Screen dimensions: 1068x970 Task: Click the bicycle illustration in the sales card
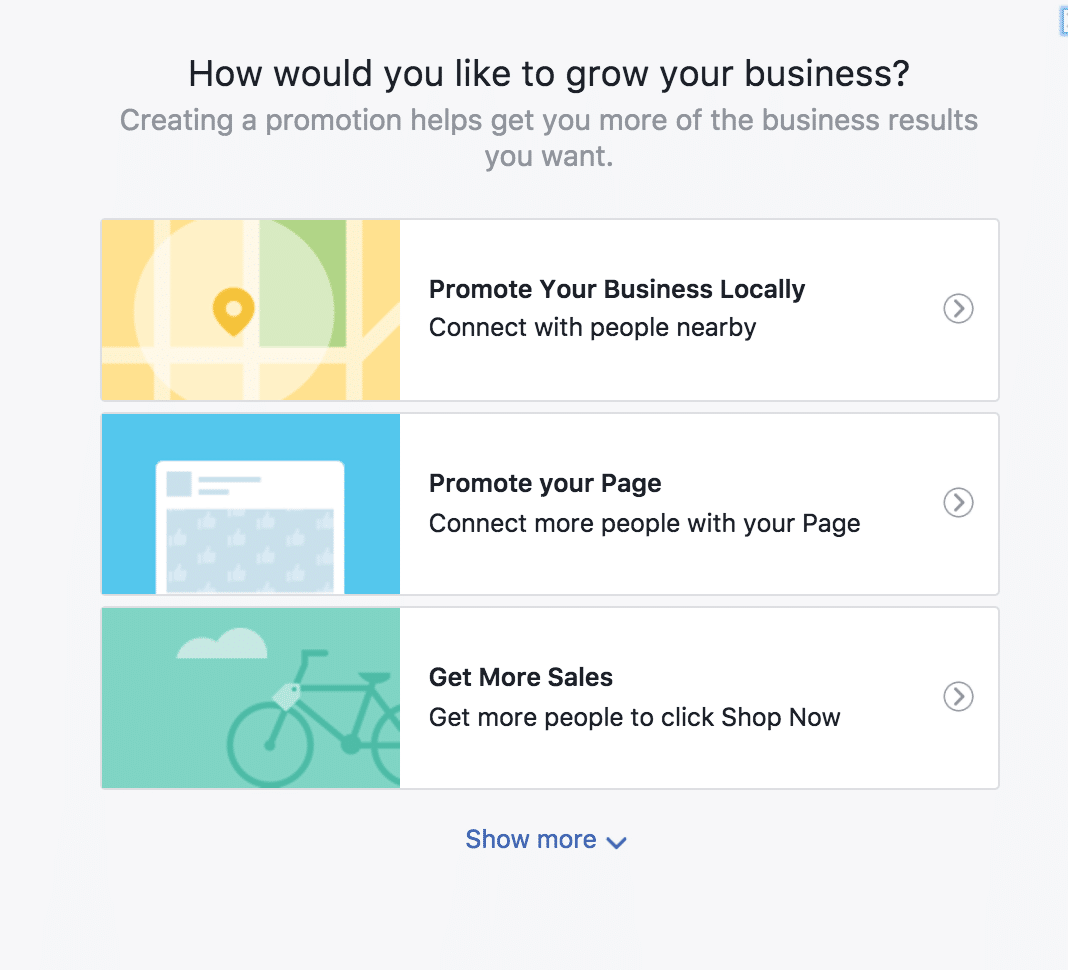click(x=315, y=719)
